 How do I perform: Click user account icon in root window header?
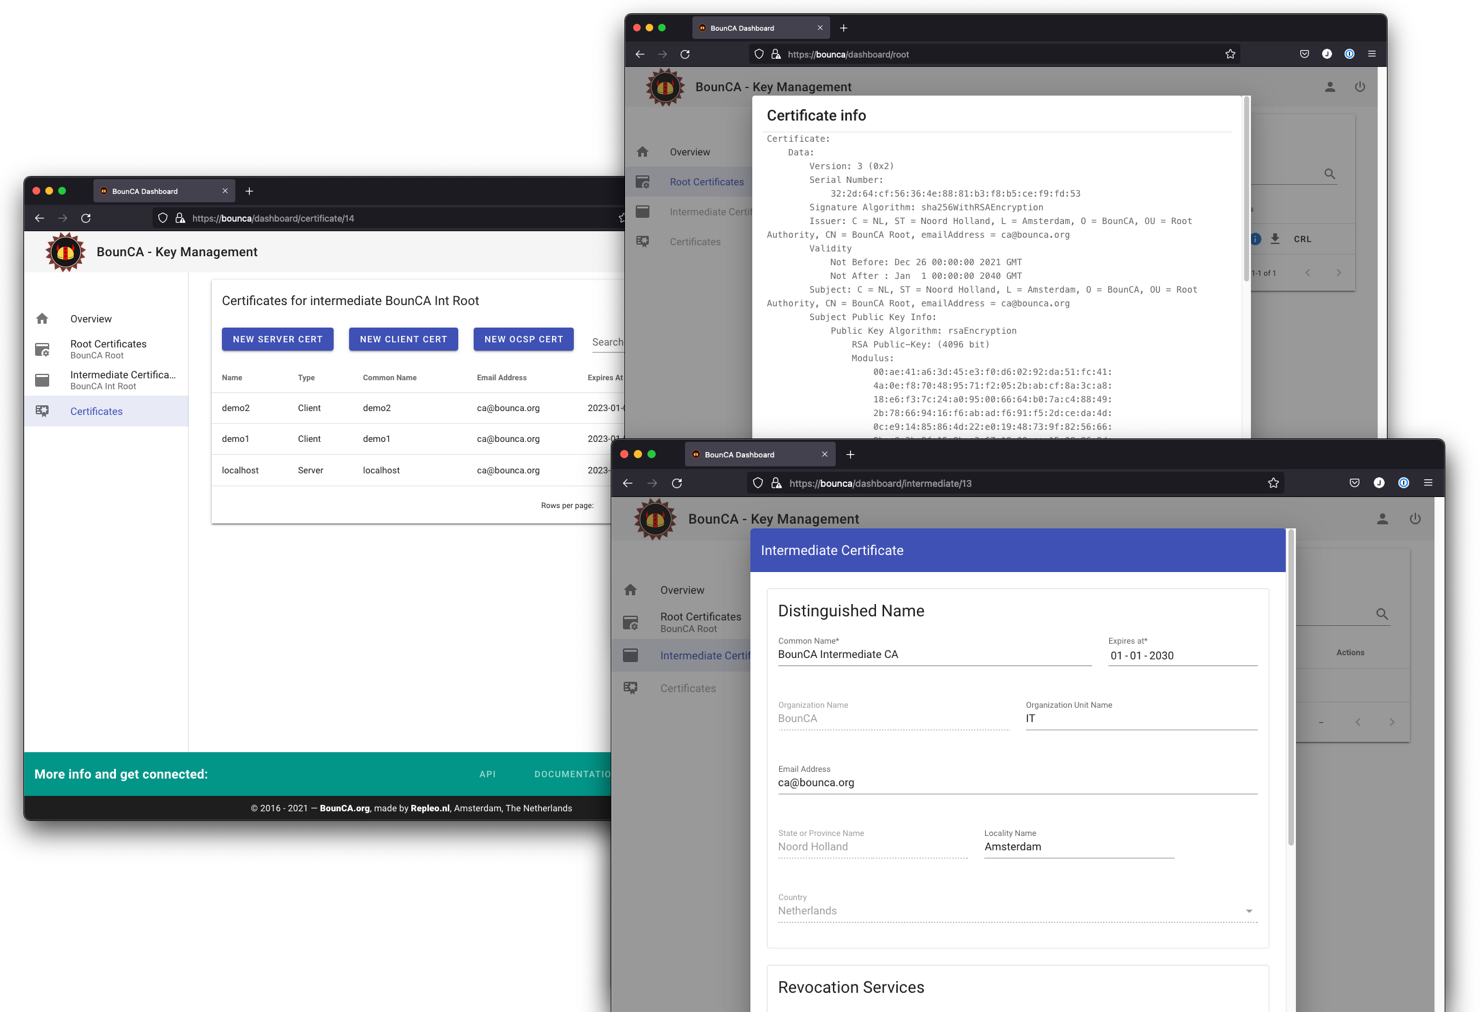coord(1330,87)
